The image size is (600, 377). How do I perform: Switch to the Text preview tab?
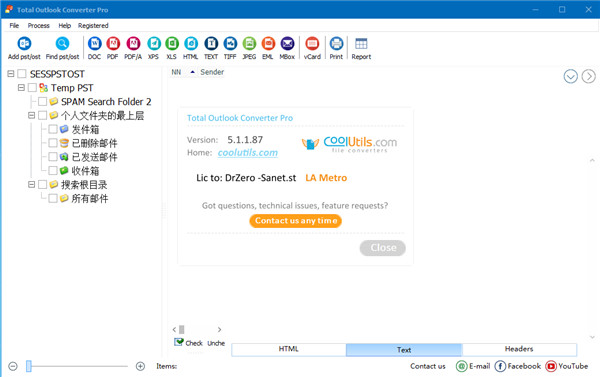pos(404,350)
